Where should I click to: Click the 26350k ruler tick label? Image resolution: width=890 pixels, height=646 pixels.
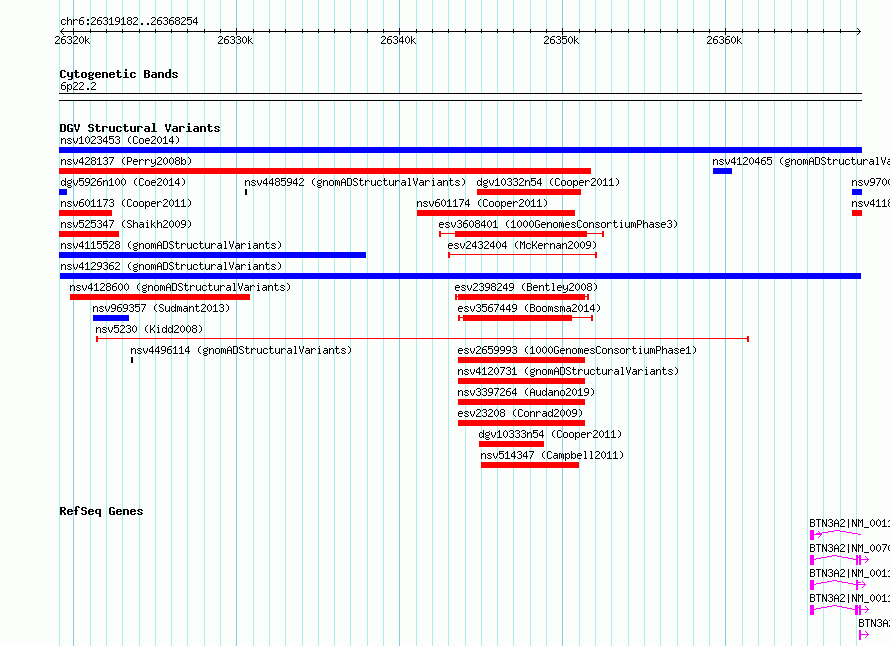(561, 41)
